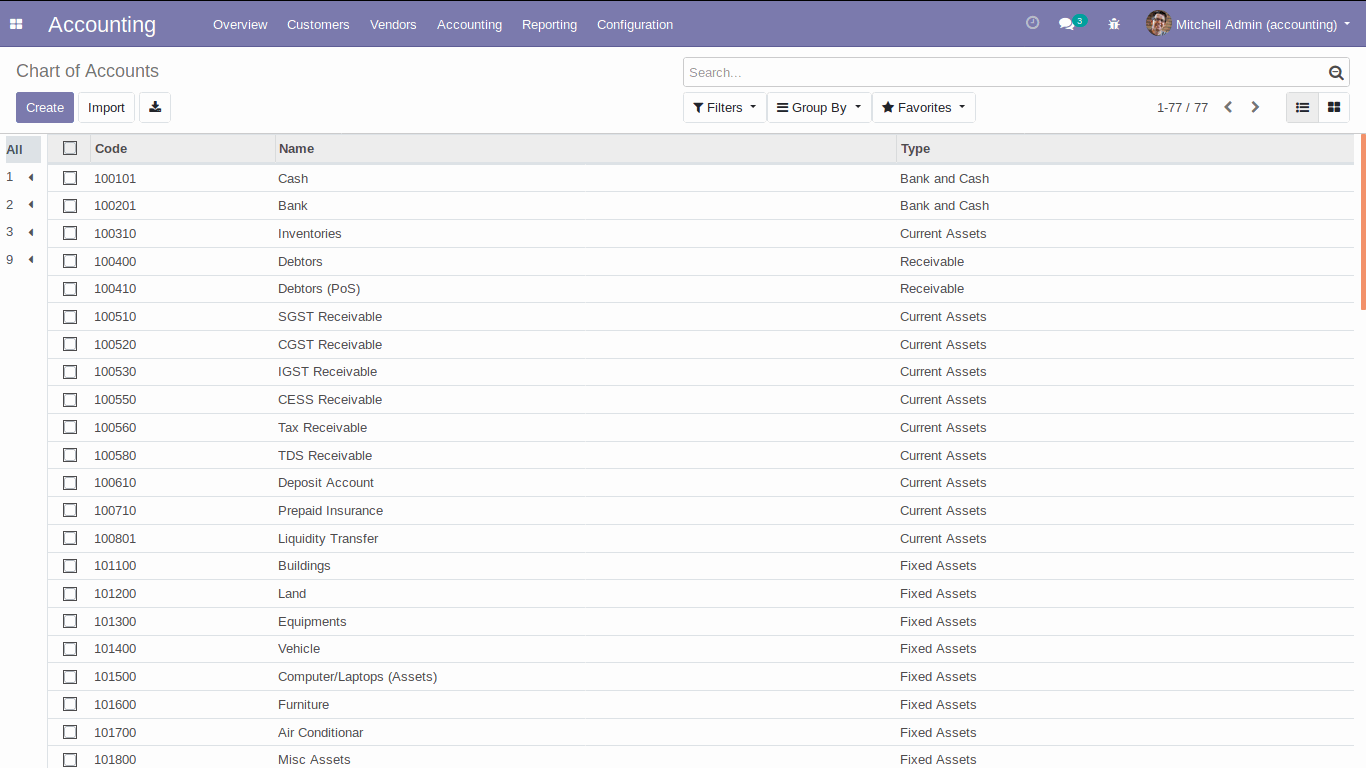Expand account group 2 arrow
Screen dimensions: 1366x768
[31, 204]
